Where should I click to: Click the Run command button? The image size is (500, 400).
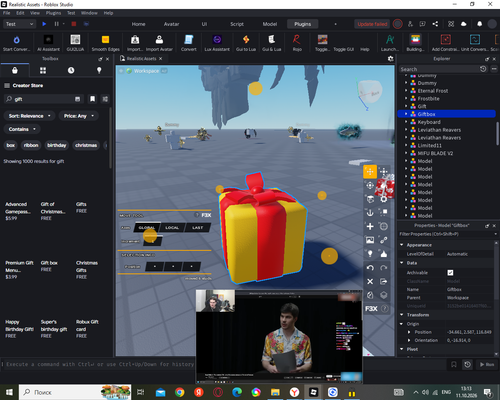pyautogui.click(x=487, y=364)
